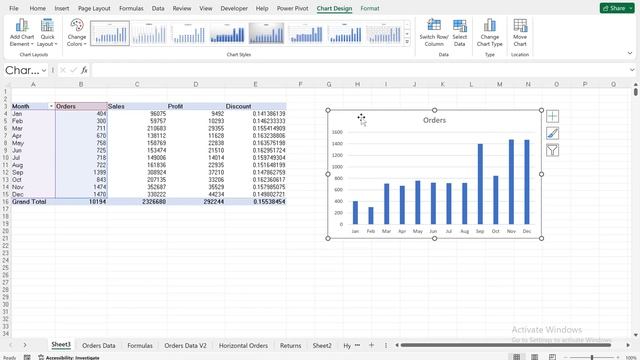
Task: Switch to the Home tab
Action: [38, 8]
